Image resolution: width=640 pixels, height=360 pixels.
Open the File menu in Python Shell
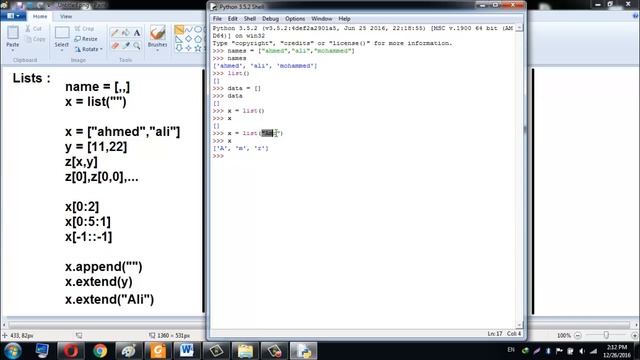click(x=217, y=19)
